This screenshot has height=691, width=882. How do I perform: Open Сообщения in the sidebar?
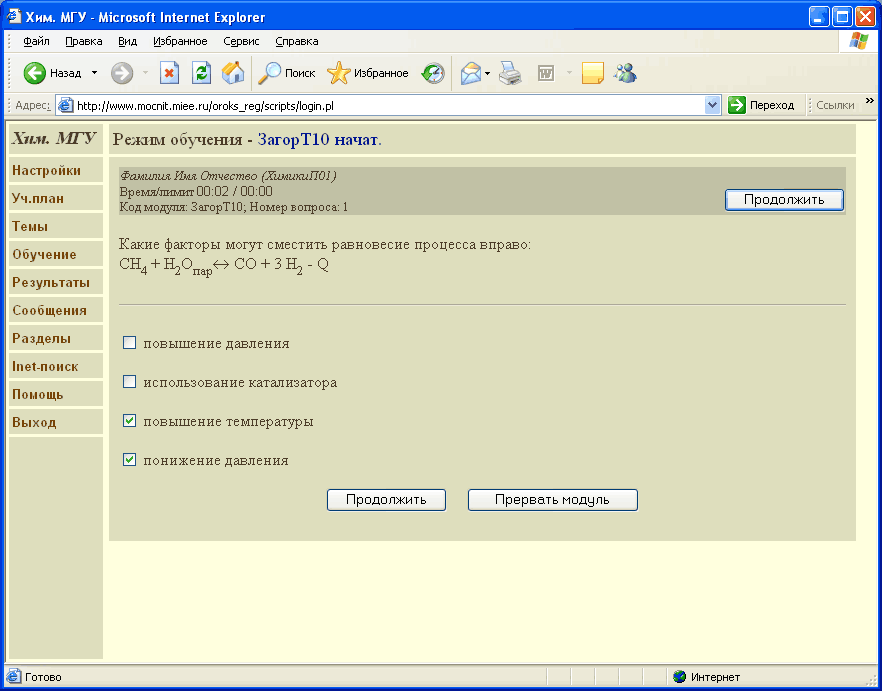pyautogui.click(x=56, y=311)
